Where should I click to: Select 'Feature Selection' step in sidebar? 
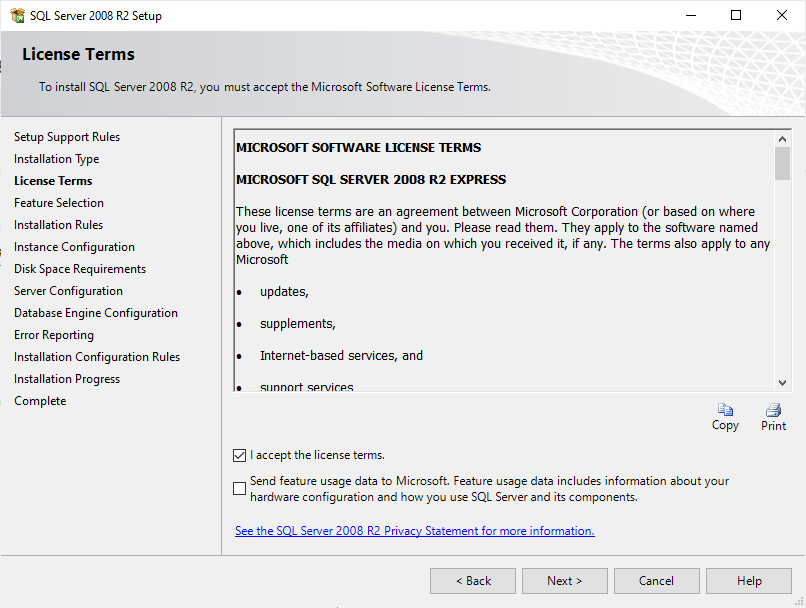[x=59, y=203]
